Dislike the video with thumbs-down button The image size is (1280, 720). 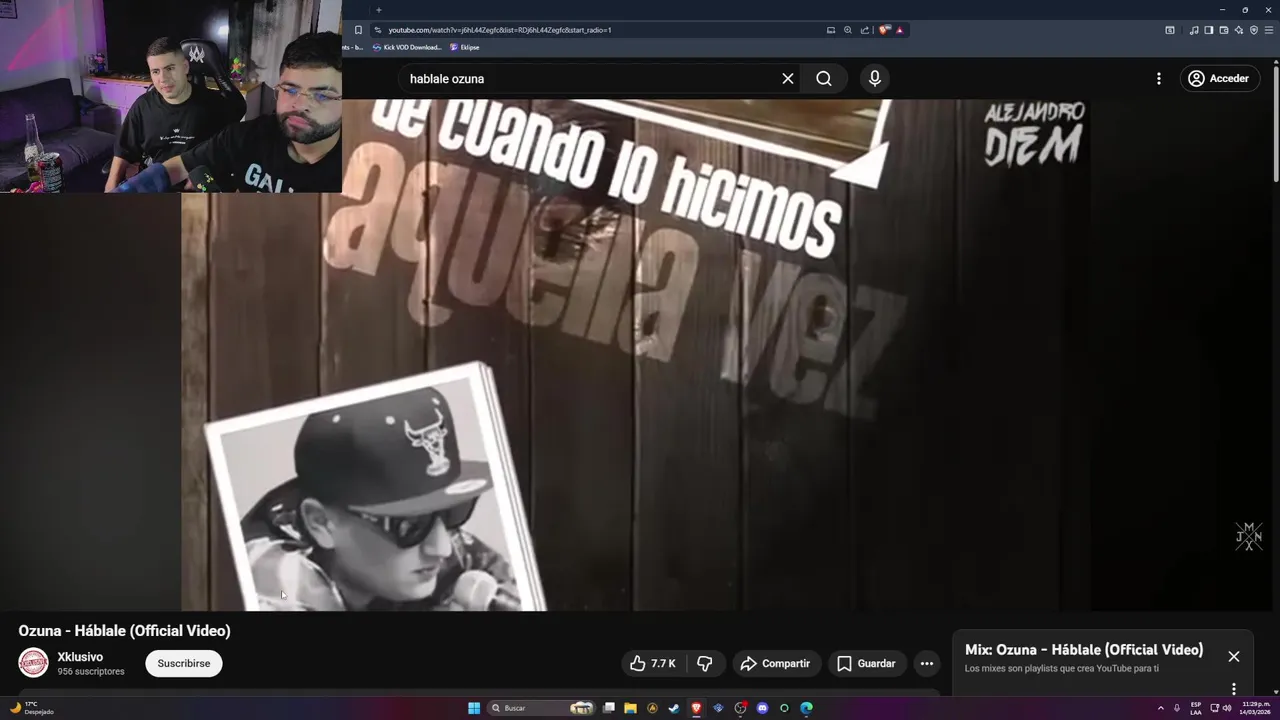(705, 663)
